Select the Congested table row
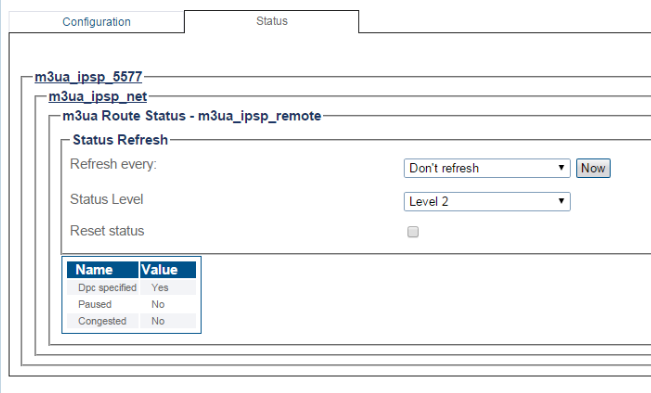 pyautogui.click(x=131, y=321)
